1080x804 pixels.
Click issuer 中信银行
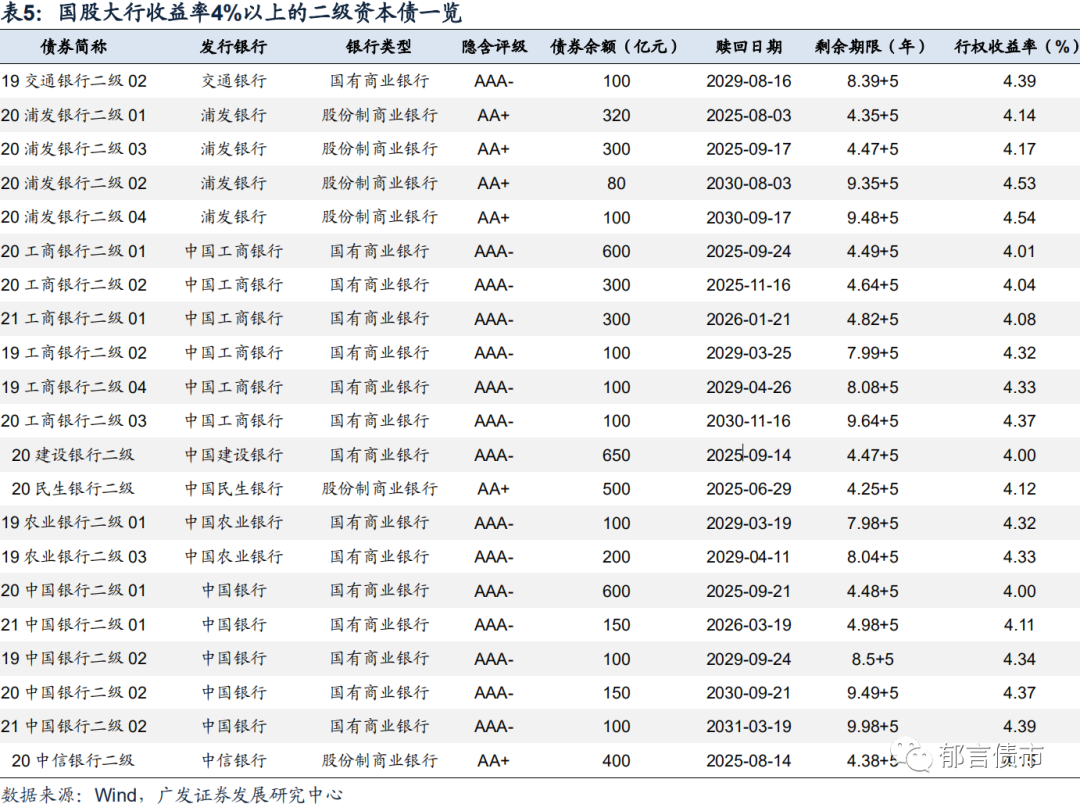pyautogui.click(x=233, y=761)
